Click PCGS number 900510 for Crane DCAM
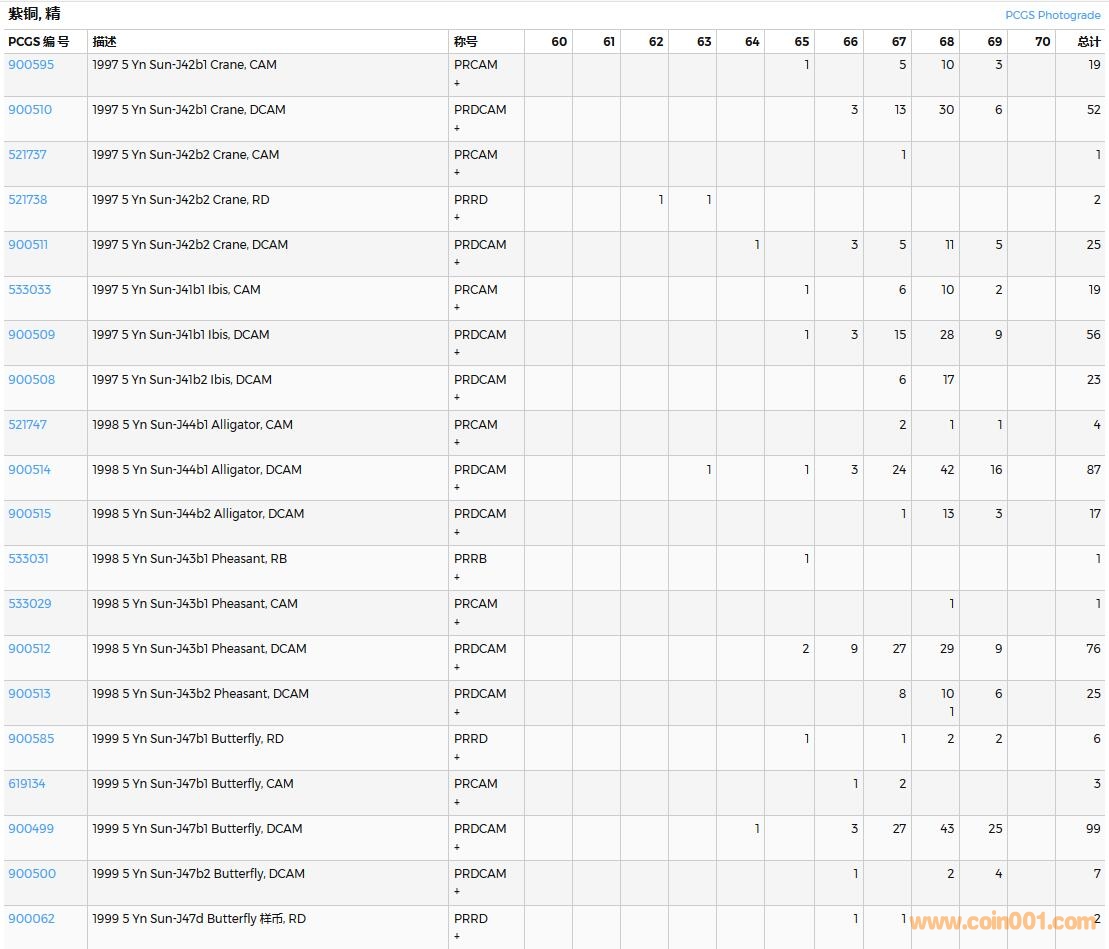Screen dimensions: 1109x949 click(30, 110)
